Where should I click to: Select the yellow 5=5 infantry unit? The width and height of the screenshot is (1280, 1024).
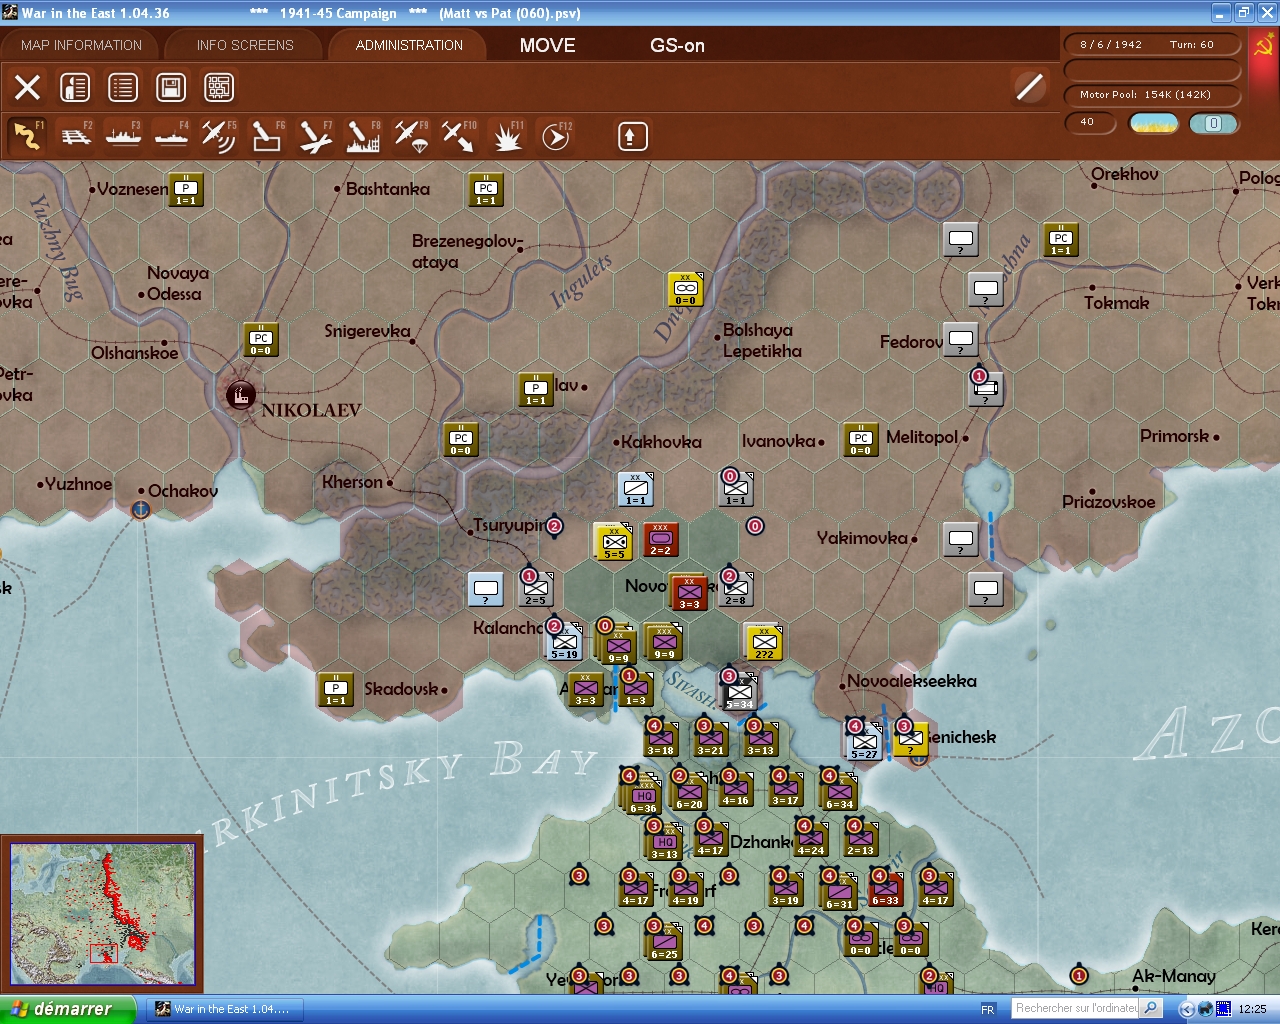[614, 543]
